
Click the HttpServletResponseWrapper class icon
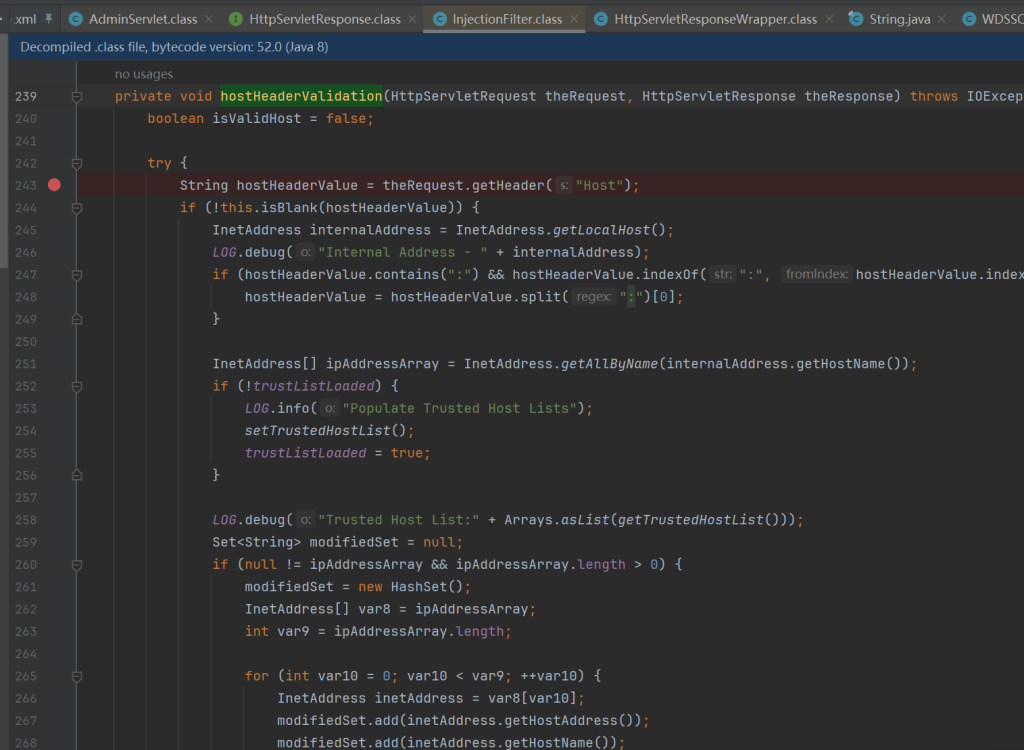coord(601,20)
